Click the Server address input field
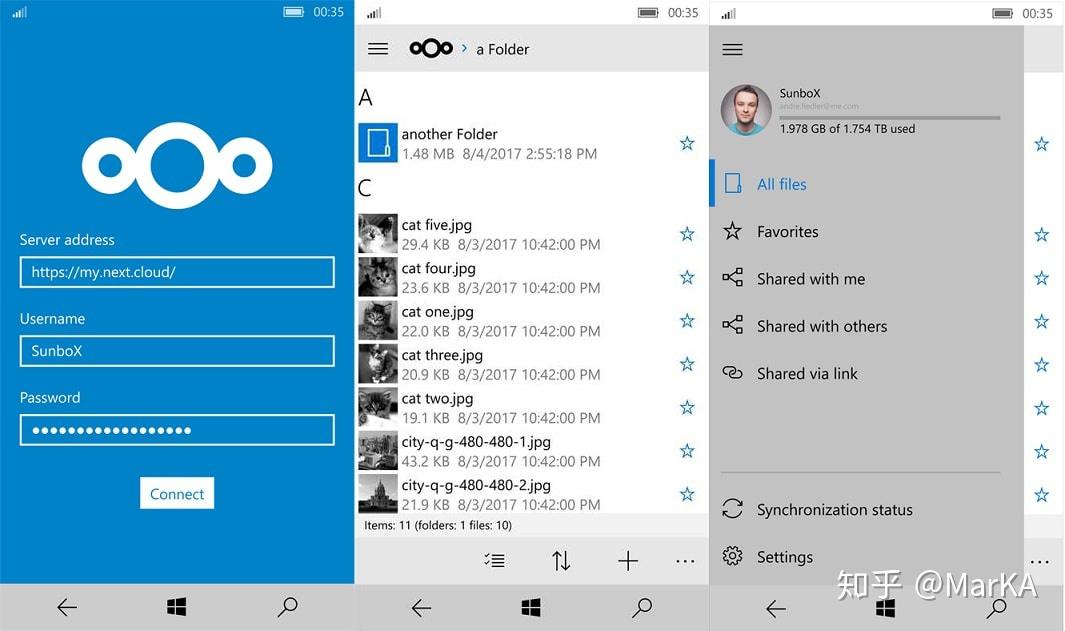1065x631 pixels. tap(177, 272)
